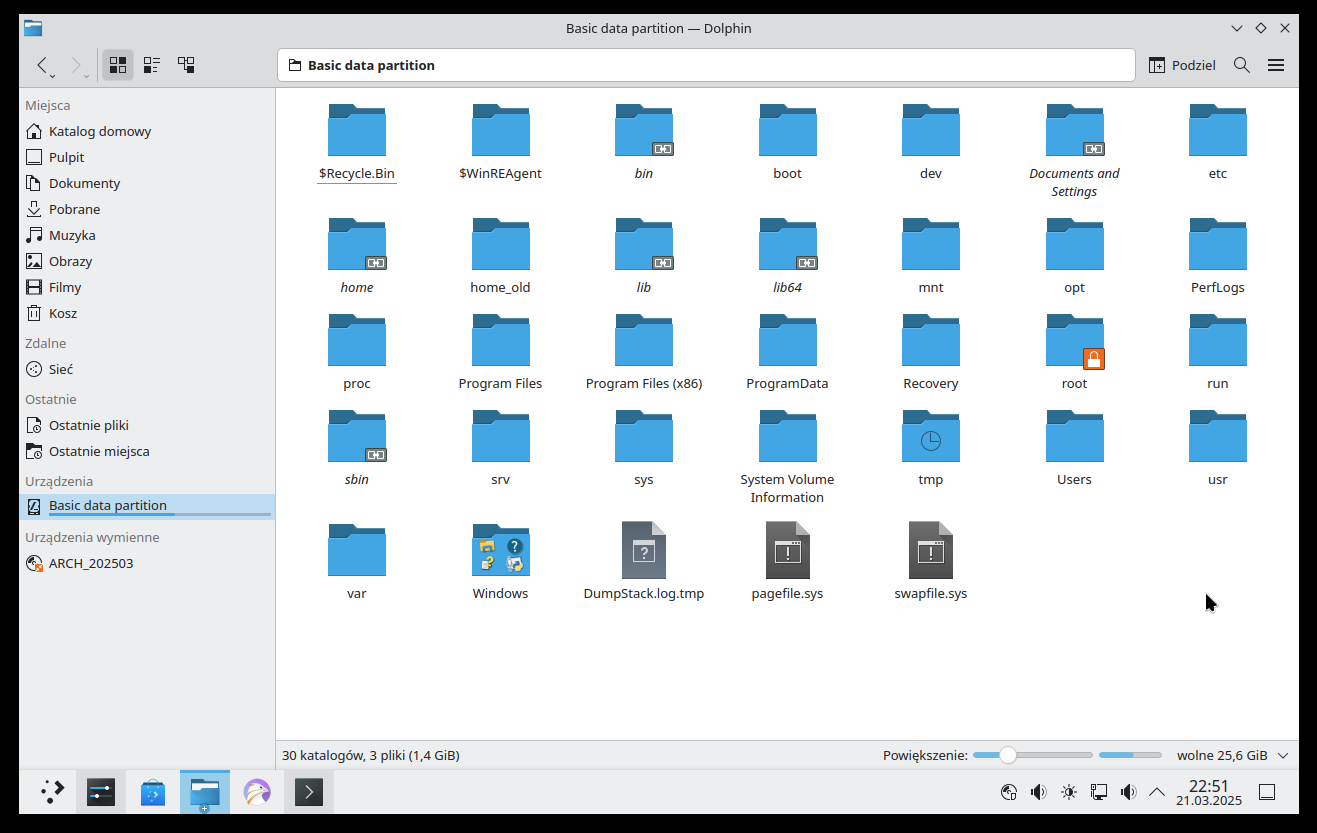Go to Pulpit in sidebar

coord(146,157)
